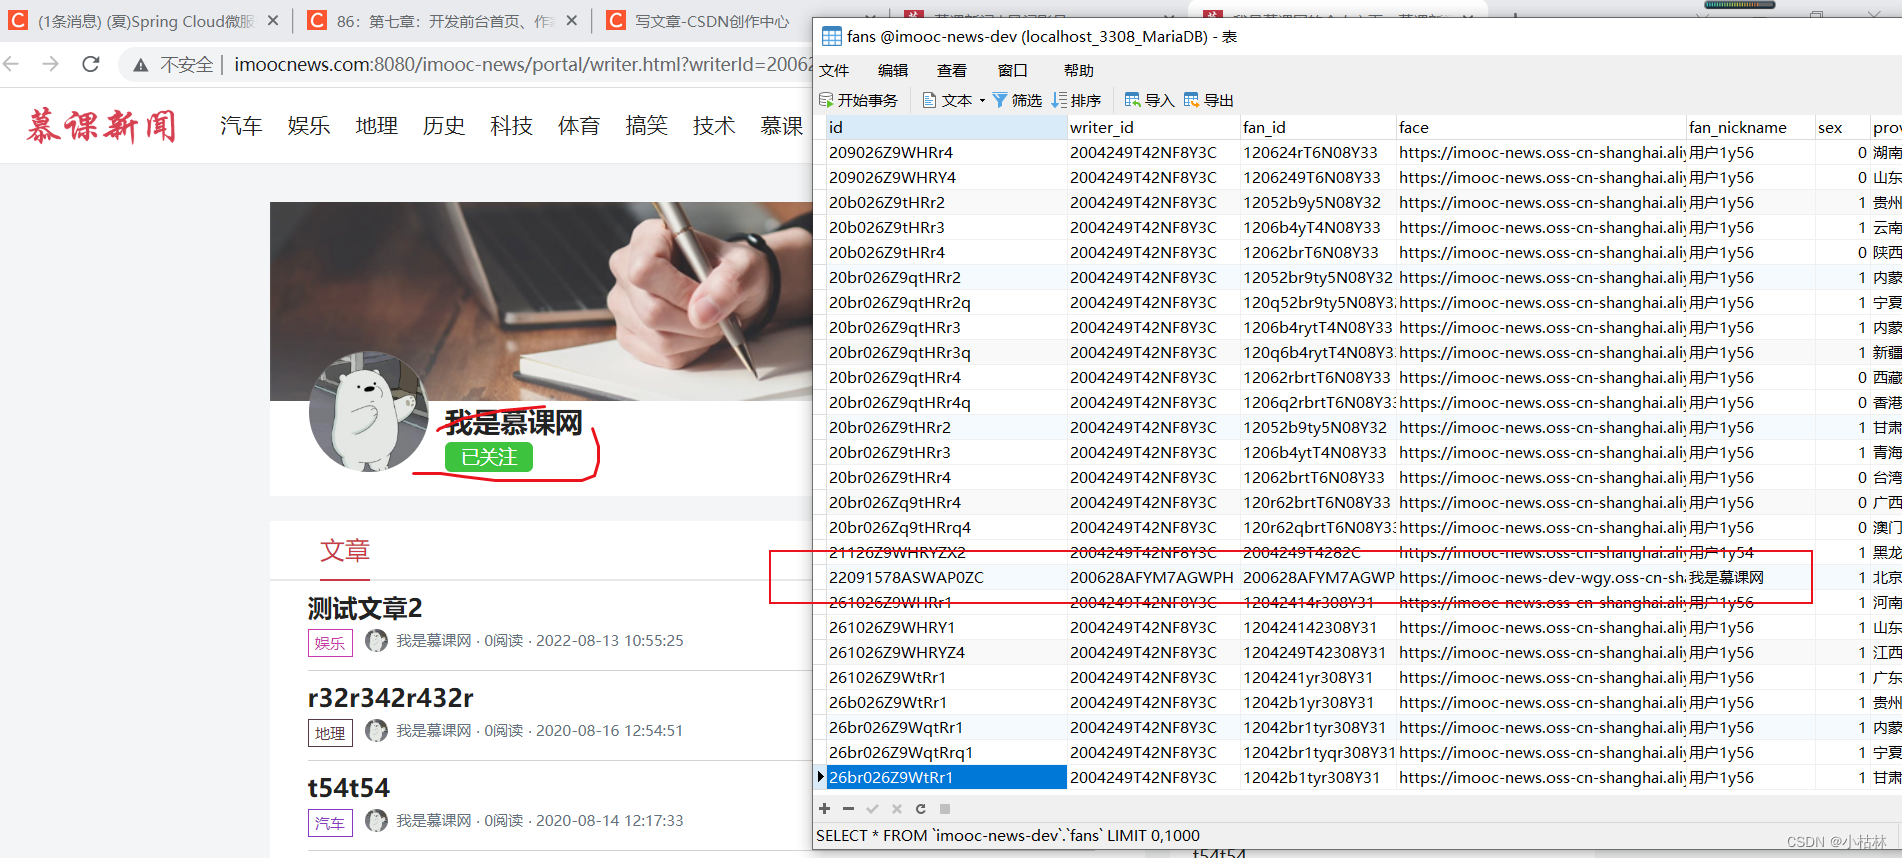Refresh the fans table data
Image resolution: width=1902 pixels, height=858 pixels.
920,808
